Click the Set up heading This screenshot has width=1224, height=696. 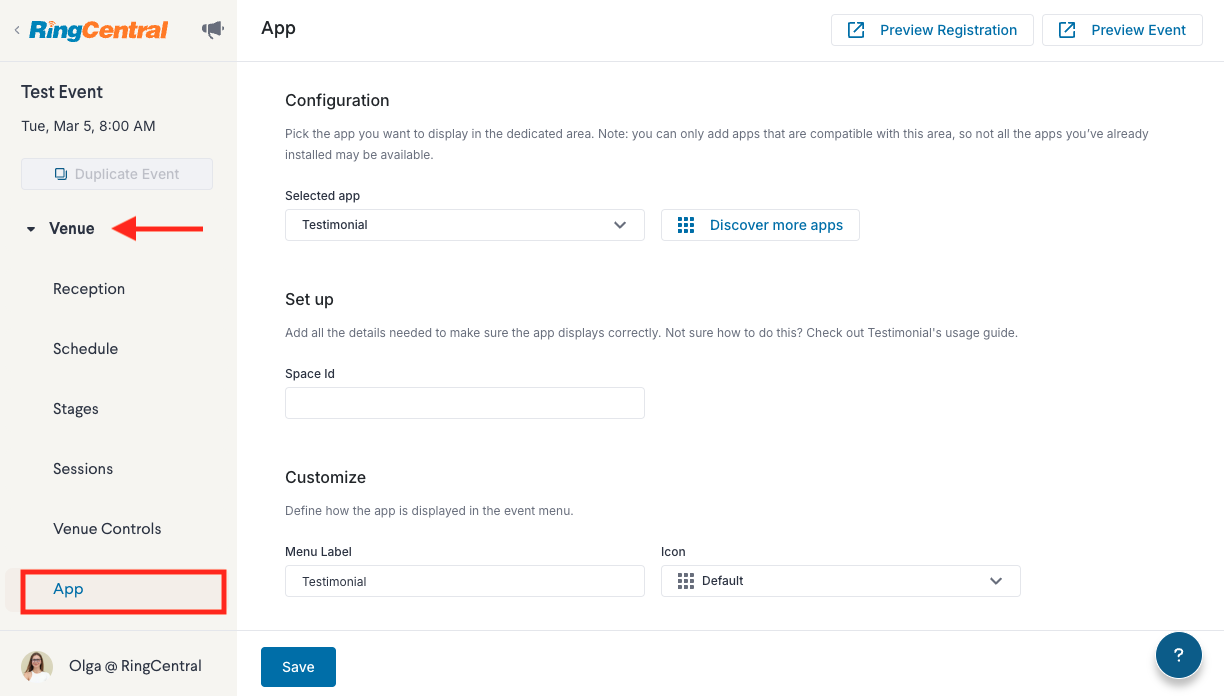[x=309, y=299]
